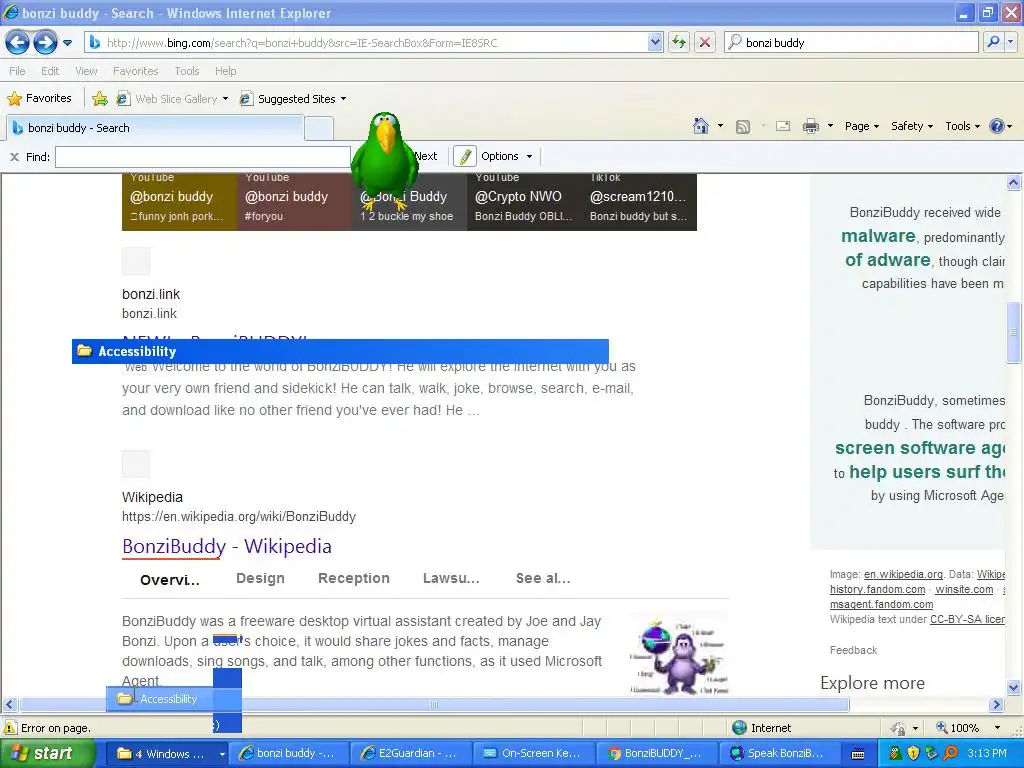Open the Edit menu
This screenshot has height=768, width=1024.
[x=50, y=71]
